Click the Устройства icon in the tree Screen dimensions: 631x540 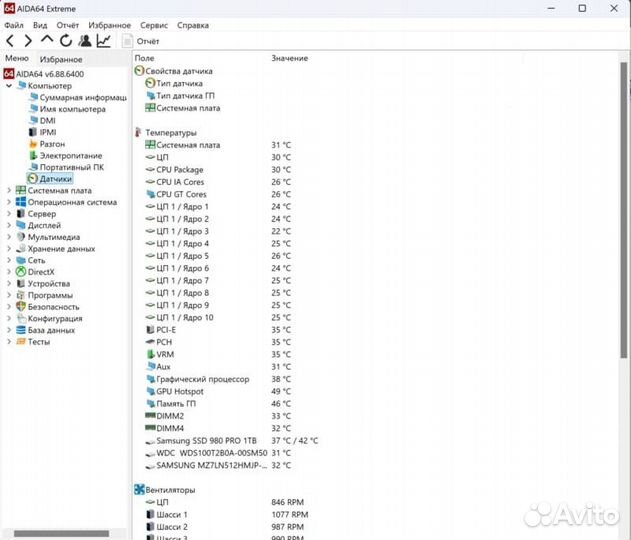[x=21, y=284]
